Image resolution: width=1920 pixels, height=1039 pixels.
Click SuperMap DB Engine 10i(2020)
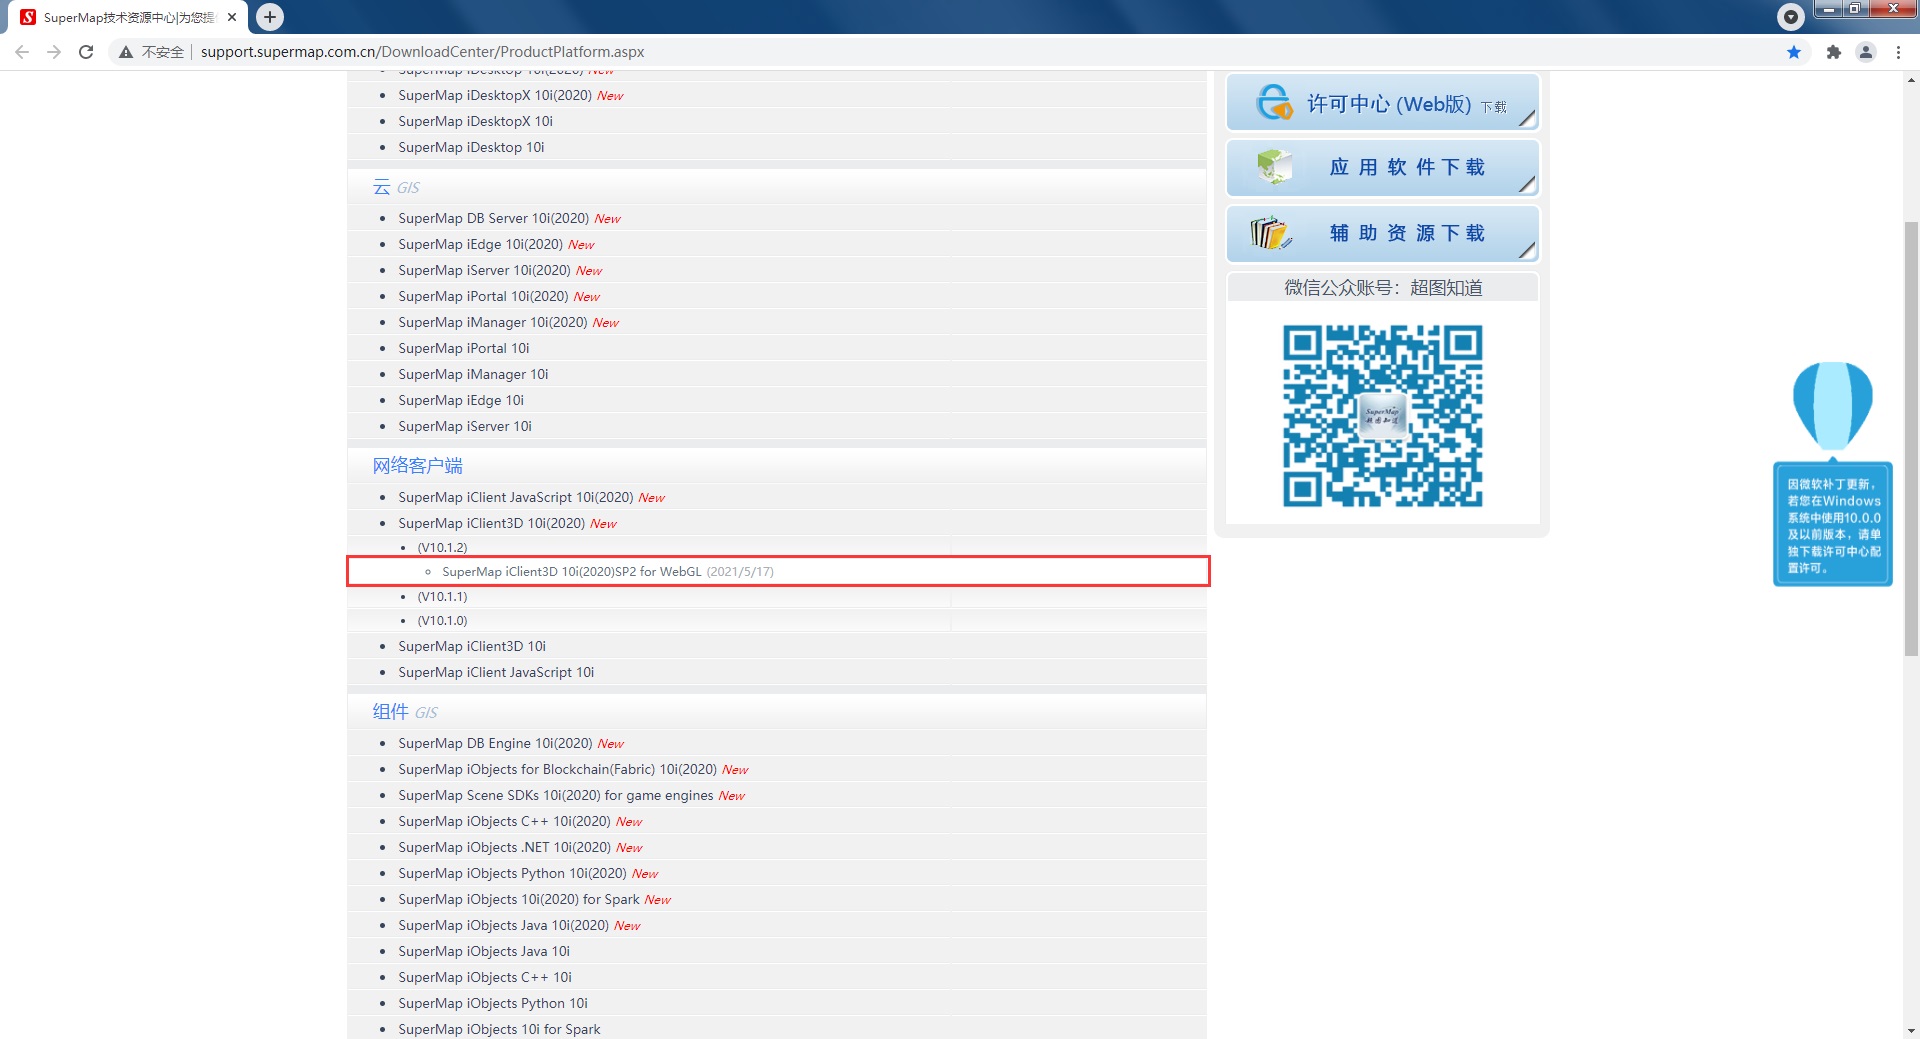(x=495, y=743)
